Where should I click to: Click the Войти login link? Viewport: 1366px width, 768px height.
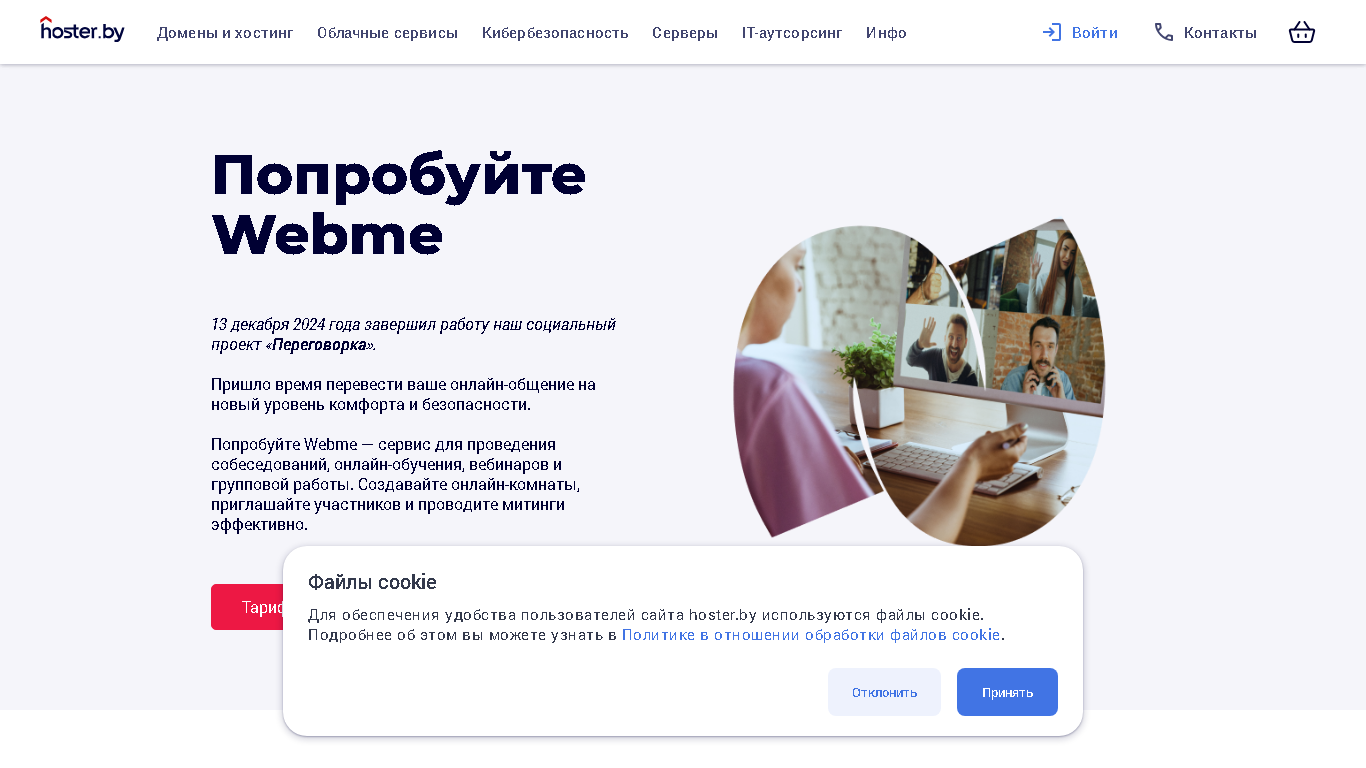tap(1094, 33)
